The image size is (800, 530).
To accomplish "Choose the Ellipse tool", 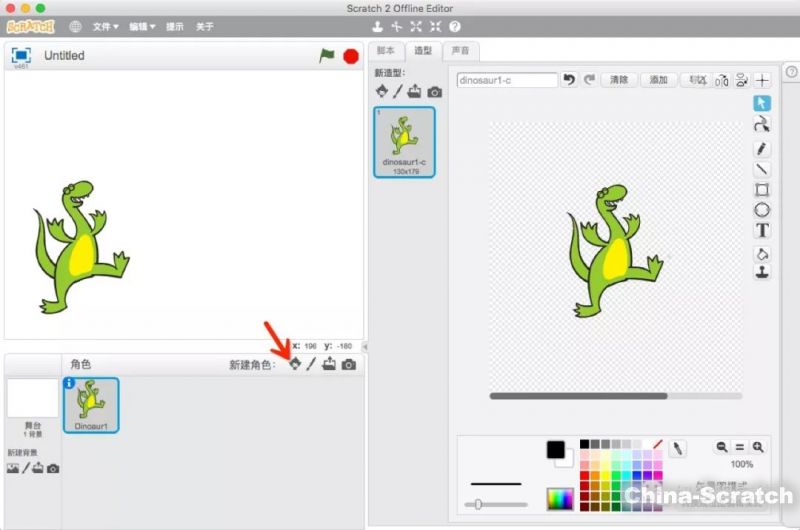I will [x=761, y=210].
